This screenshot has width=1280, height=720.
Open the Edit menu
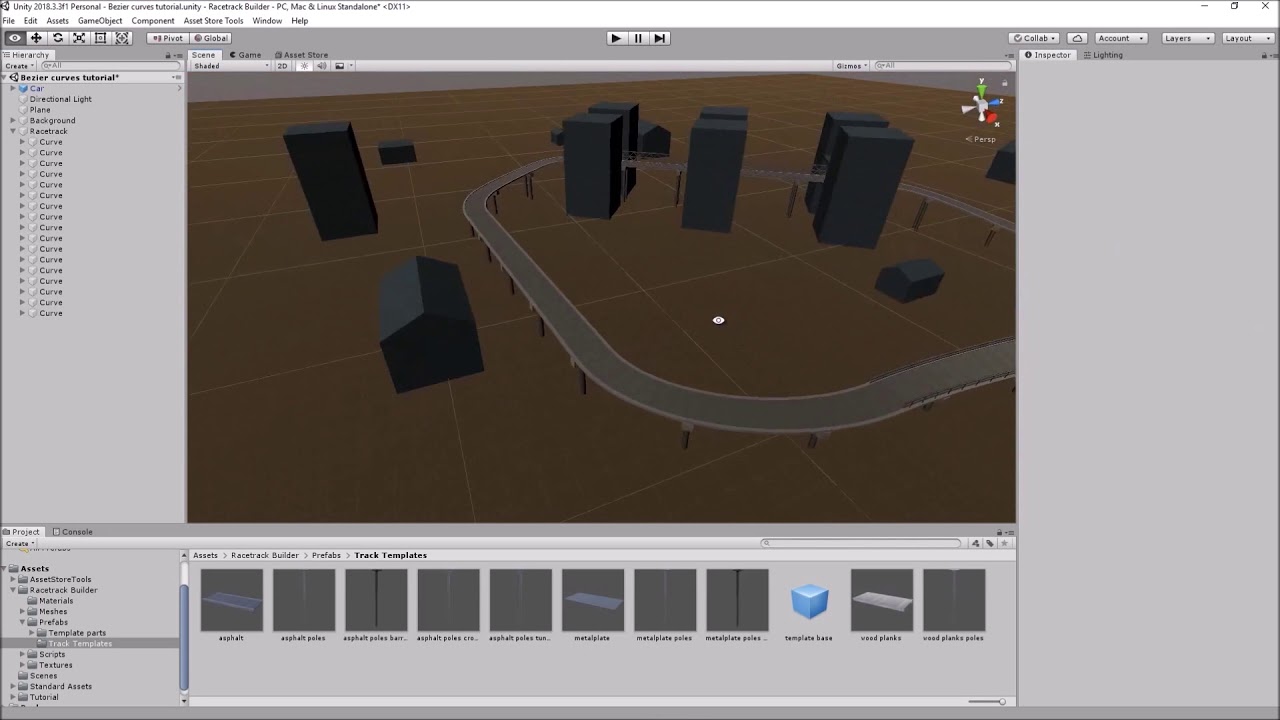click(30, 20)
